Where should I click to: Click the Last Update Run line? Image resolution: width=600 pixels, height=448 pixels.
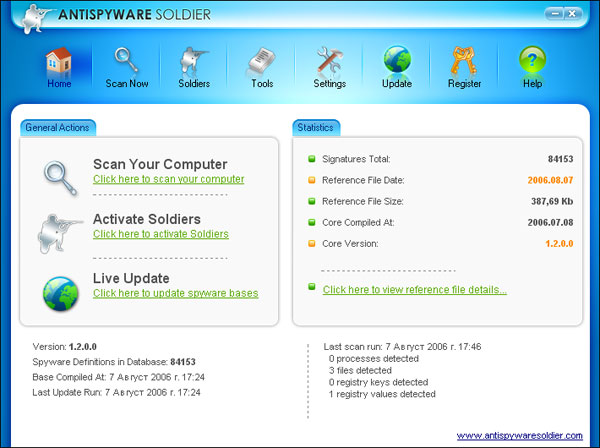click(x=116, y=393)
